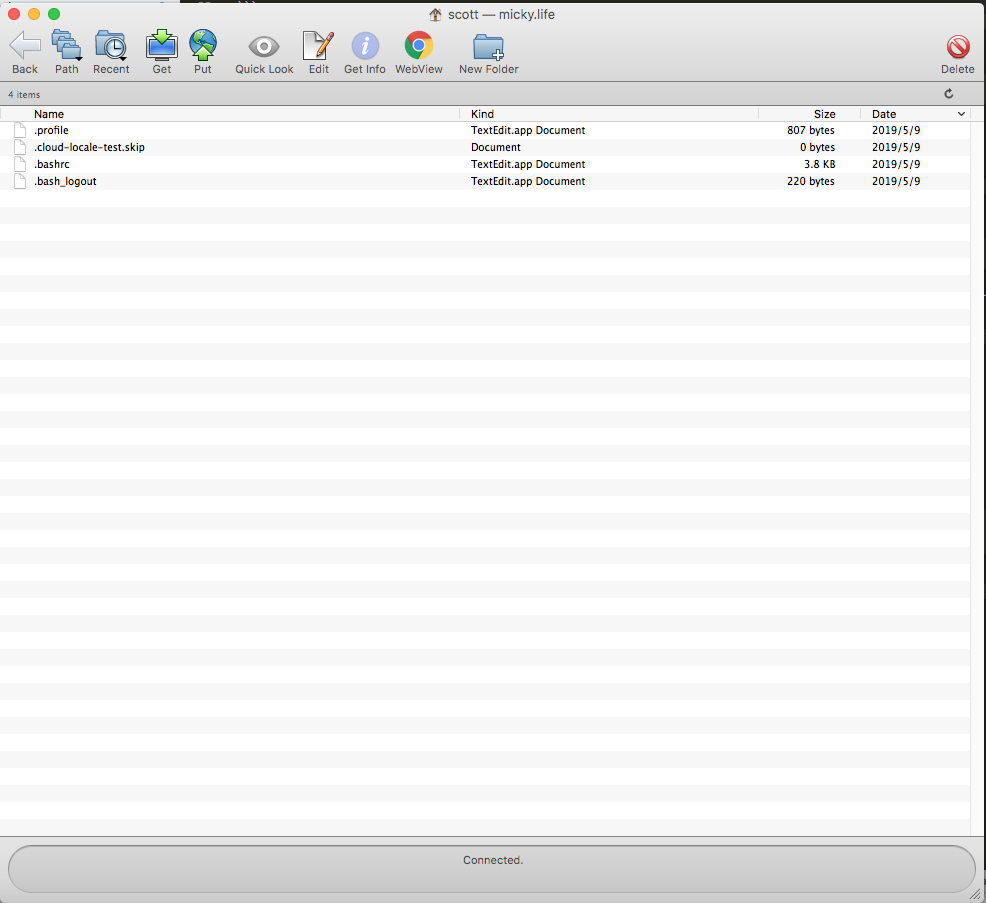Viewport: 986px width, 903px height.
Task: Click the 807 bytes size cell
Action: [x=811, y=130]
